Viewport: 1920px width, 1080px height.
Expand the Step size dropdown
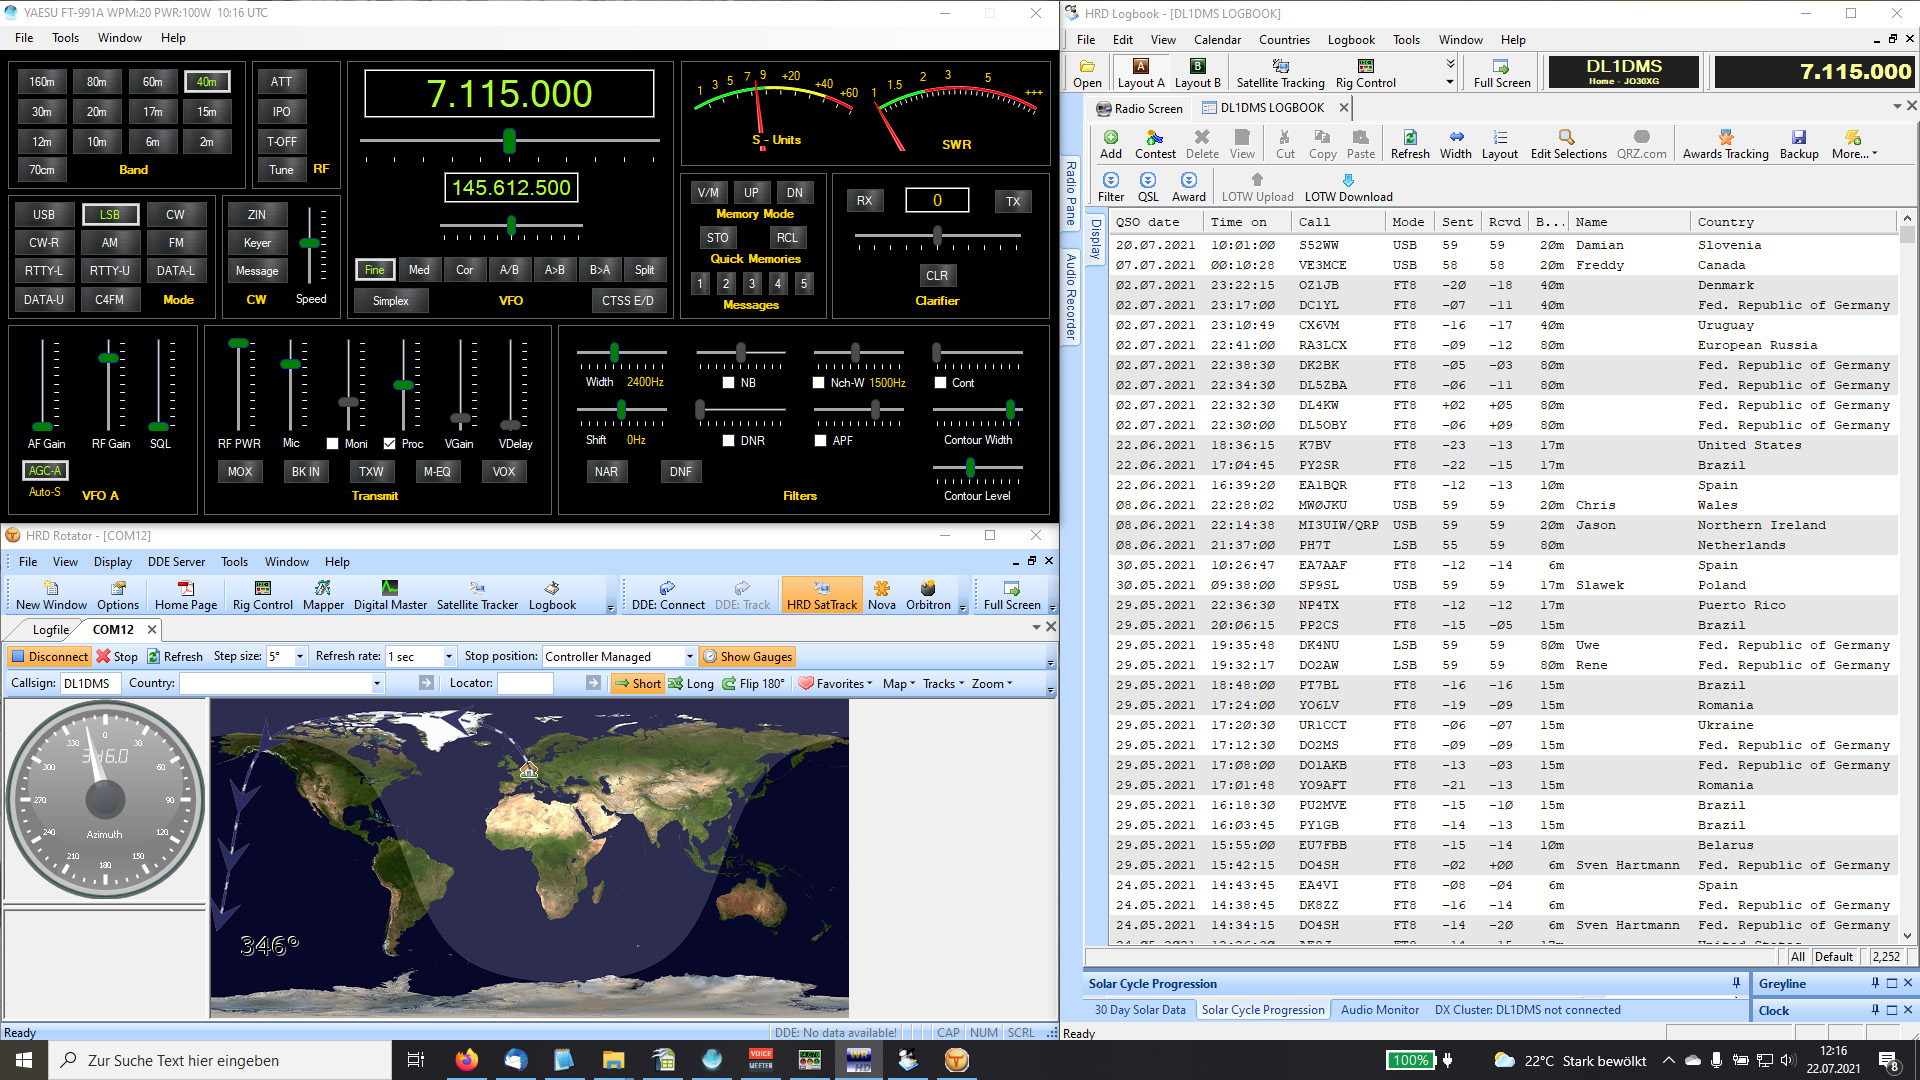[300, 657]
